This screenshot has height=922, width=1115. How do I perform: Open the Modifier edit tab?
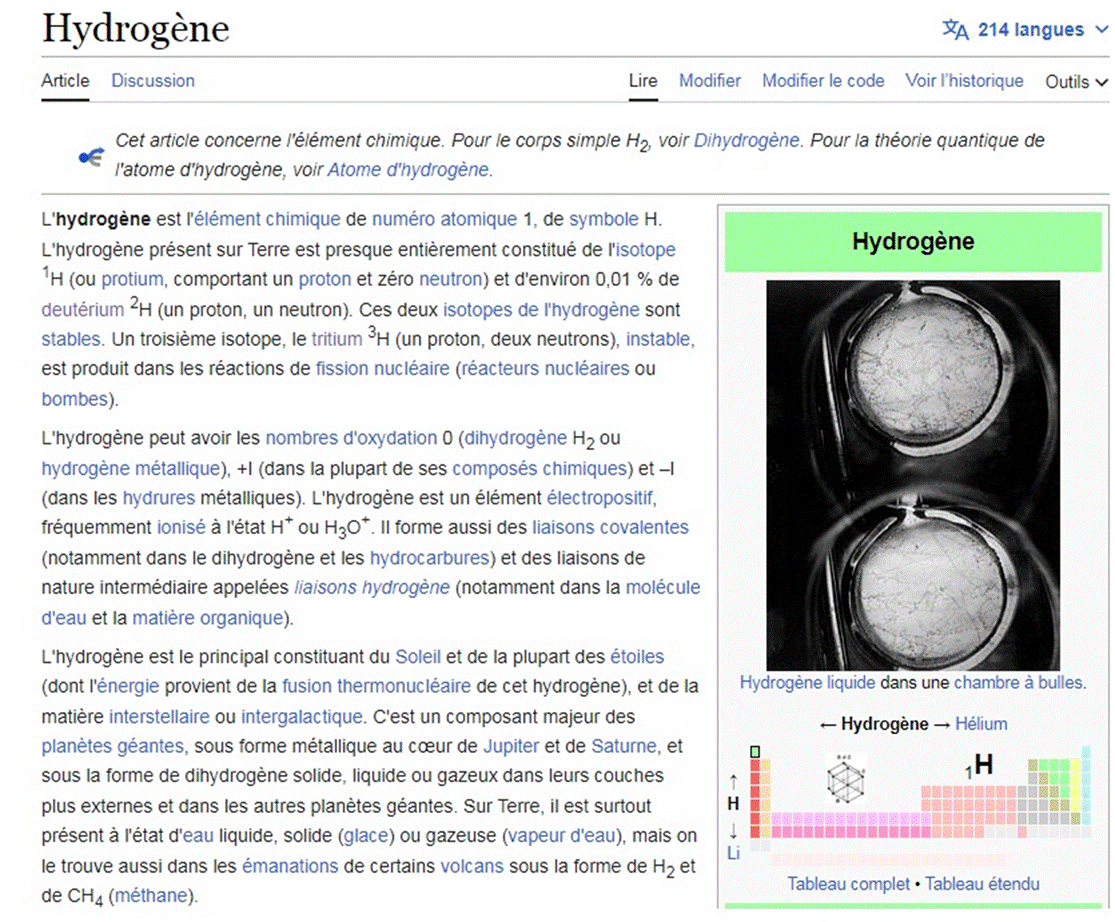point(710,80)
